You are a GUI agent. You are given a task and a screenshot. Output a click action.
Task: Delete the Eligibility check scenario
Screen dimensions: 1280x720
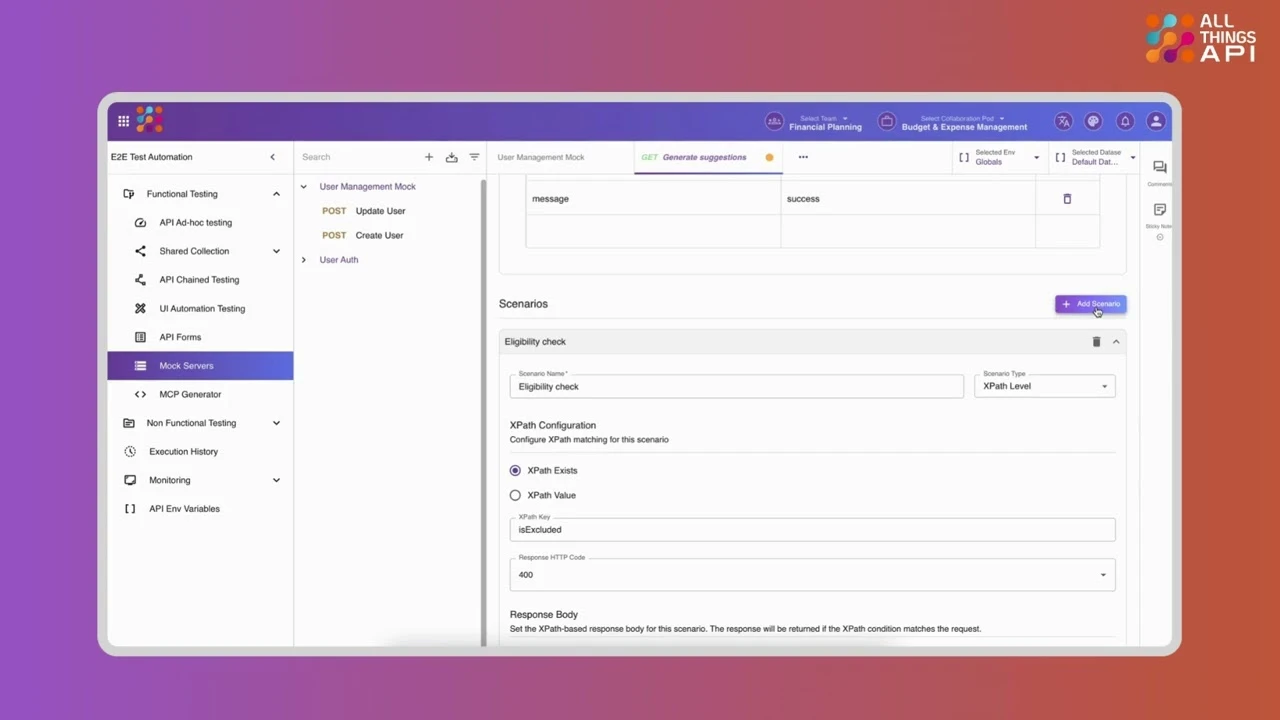1096,342
